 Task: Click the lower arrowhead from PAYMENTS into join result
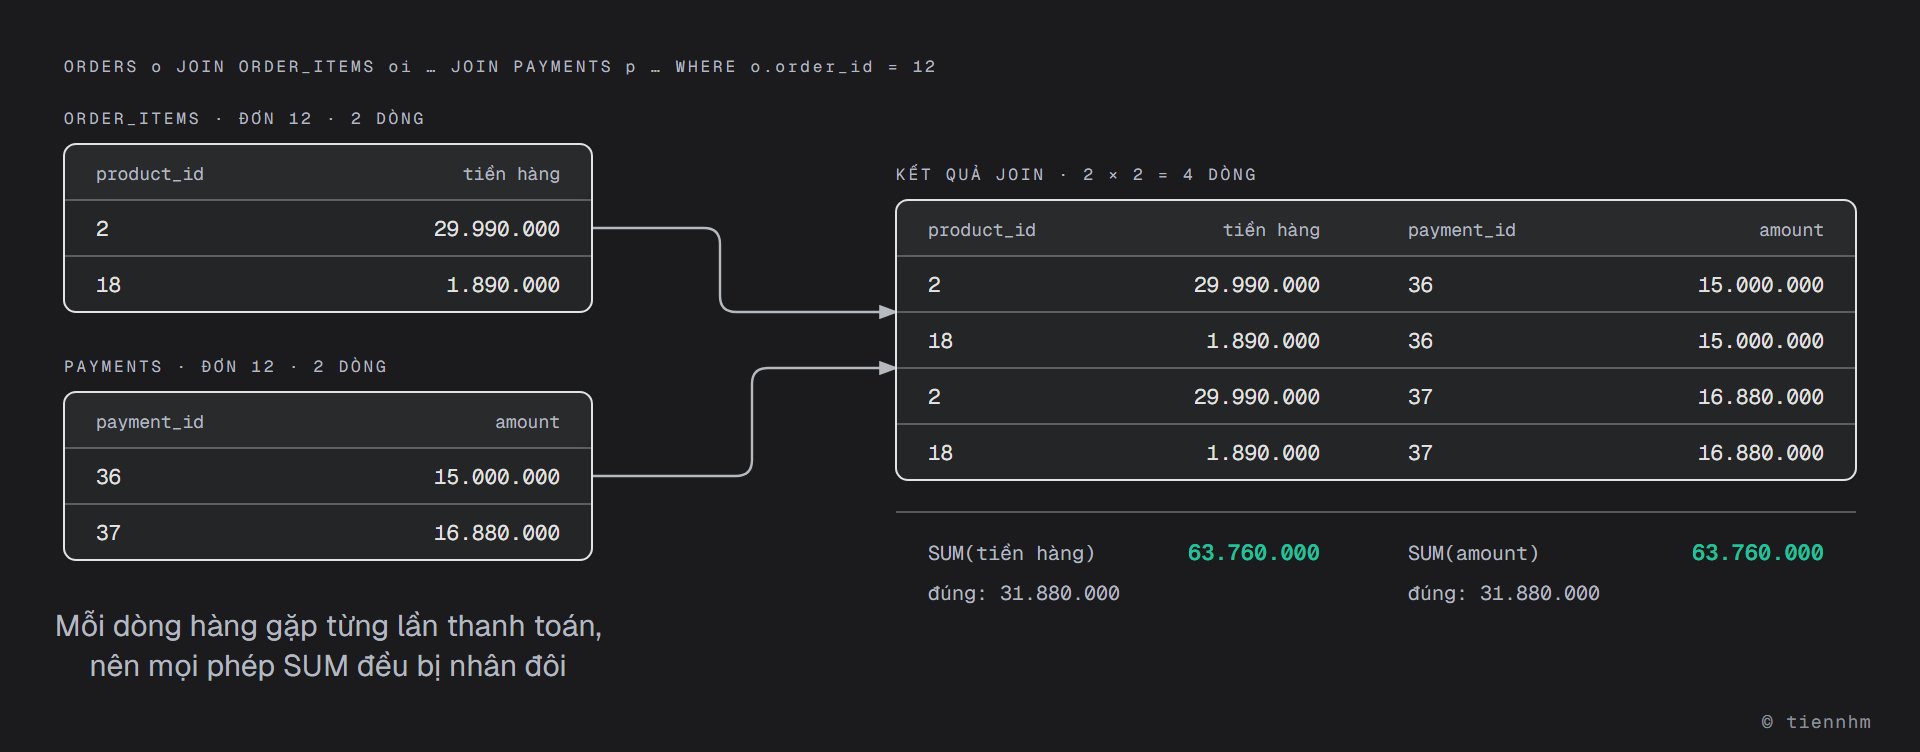point(888,368)
